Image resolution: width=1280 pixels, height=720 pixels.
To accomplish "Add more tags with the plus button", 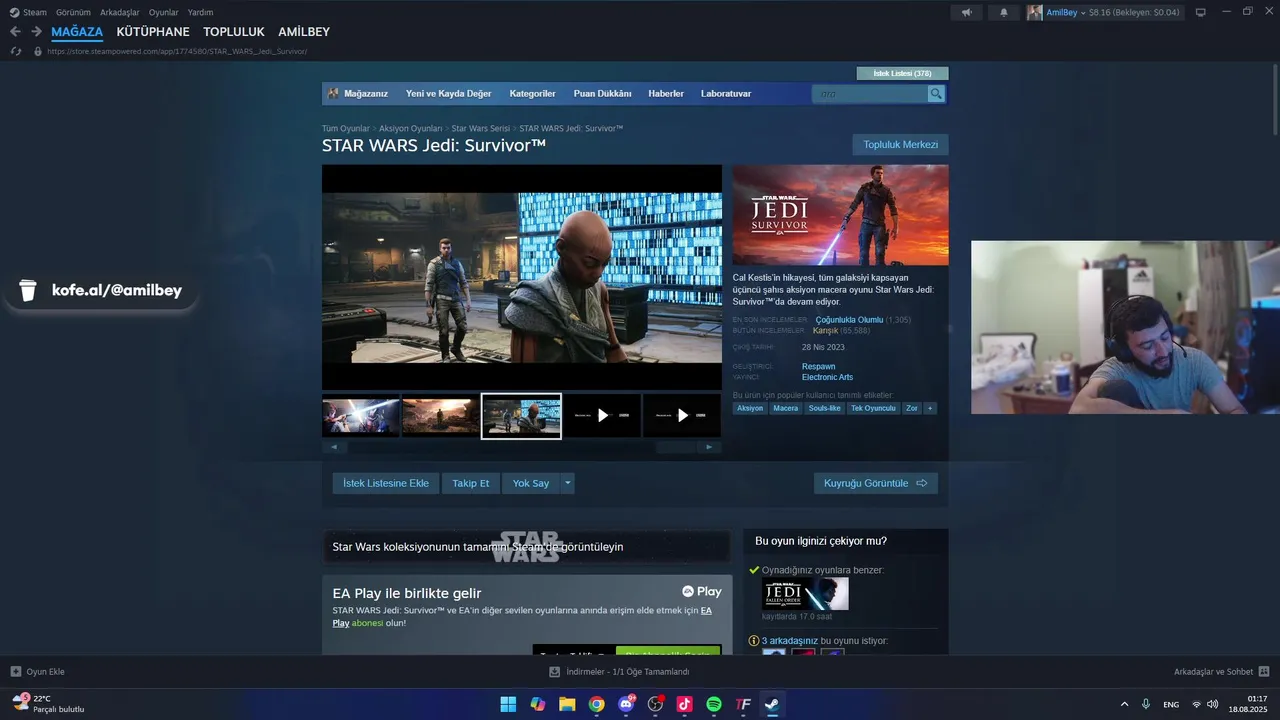I will (x=930, y=408).
